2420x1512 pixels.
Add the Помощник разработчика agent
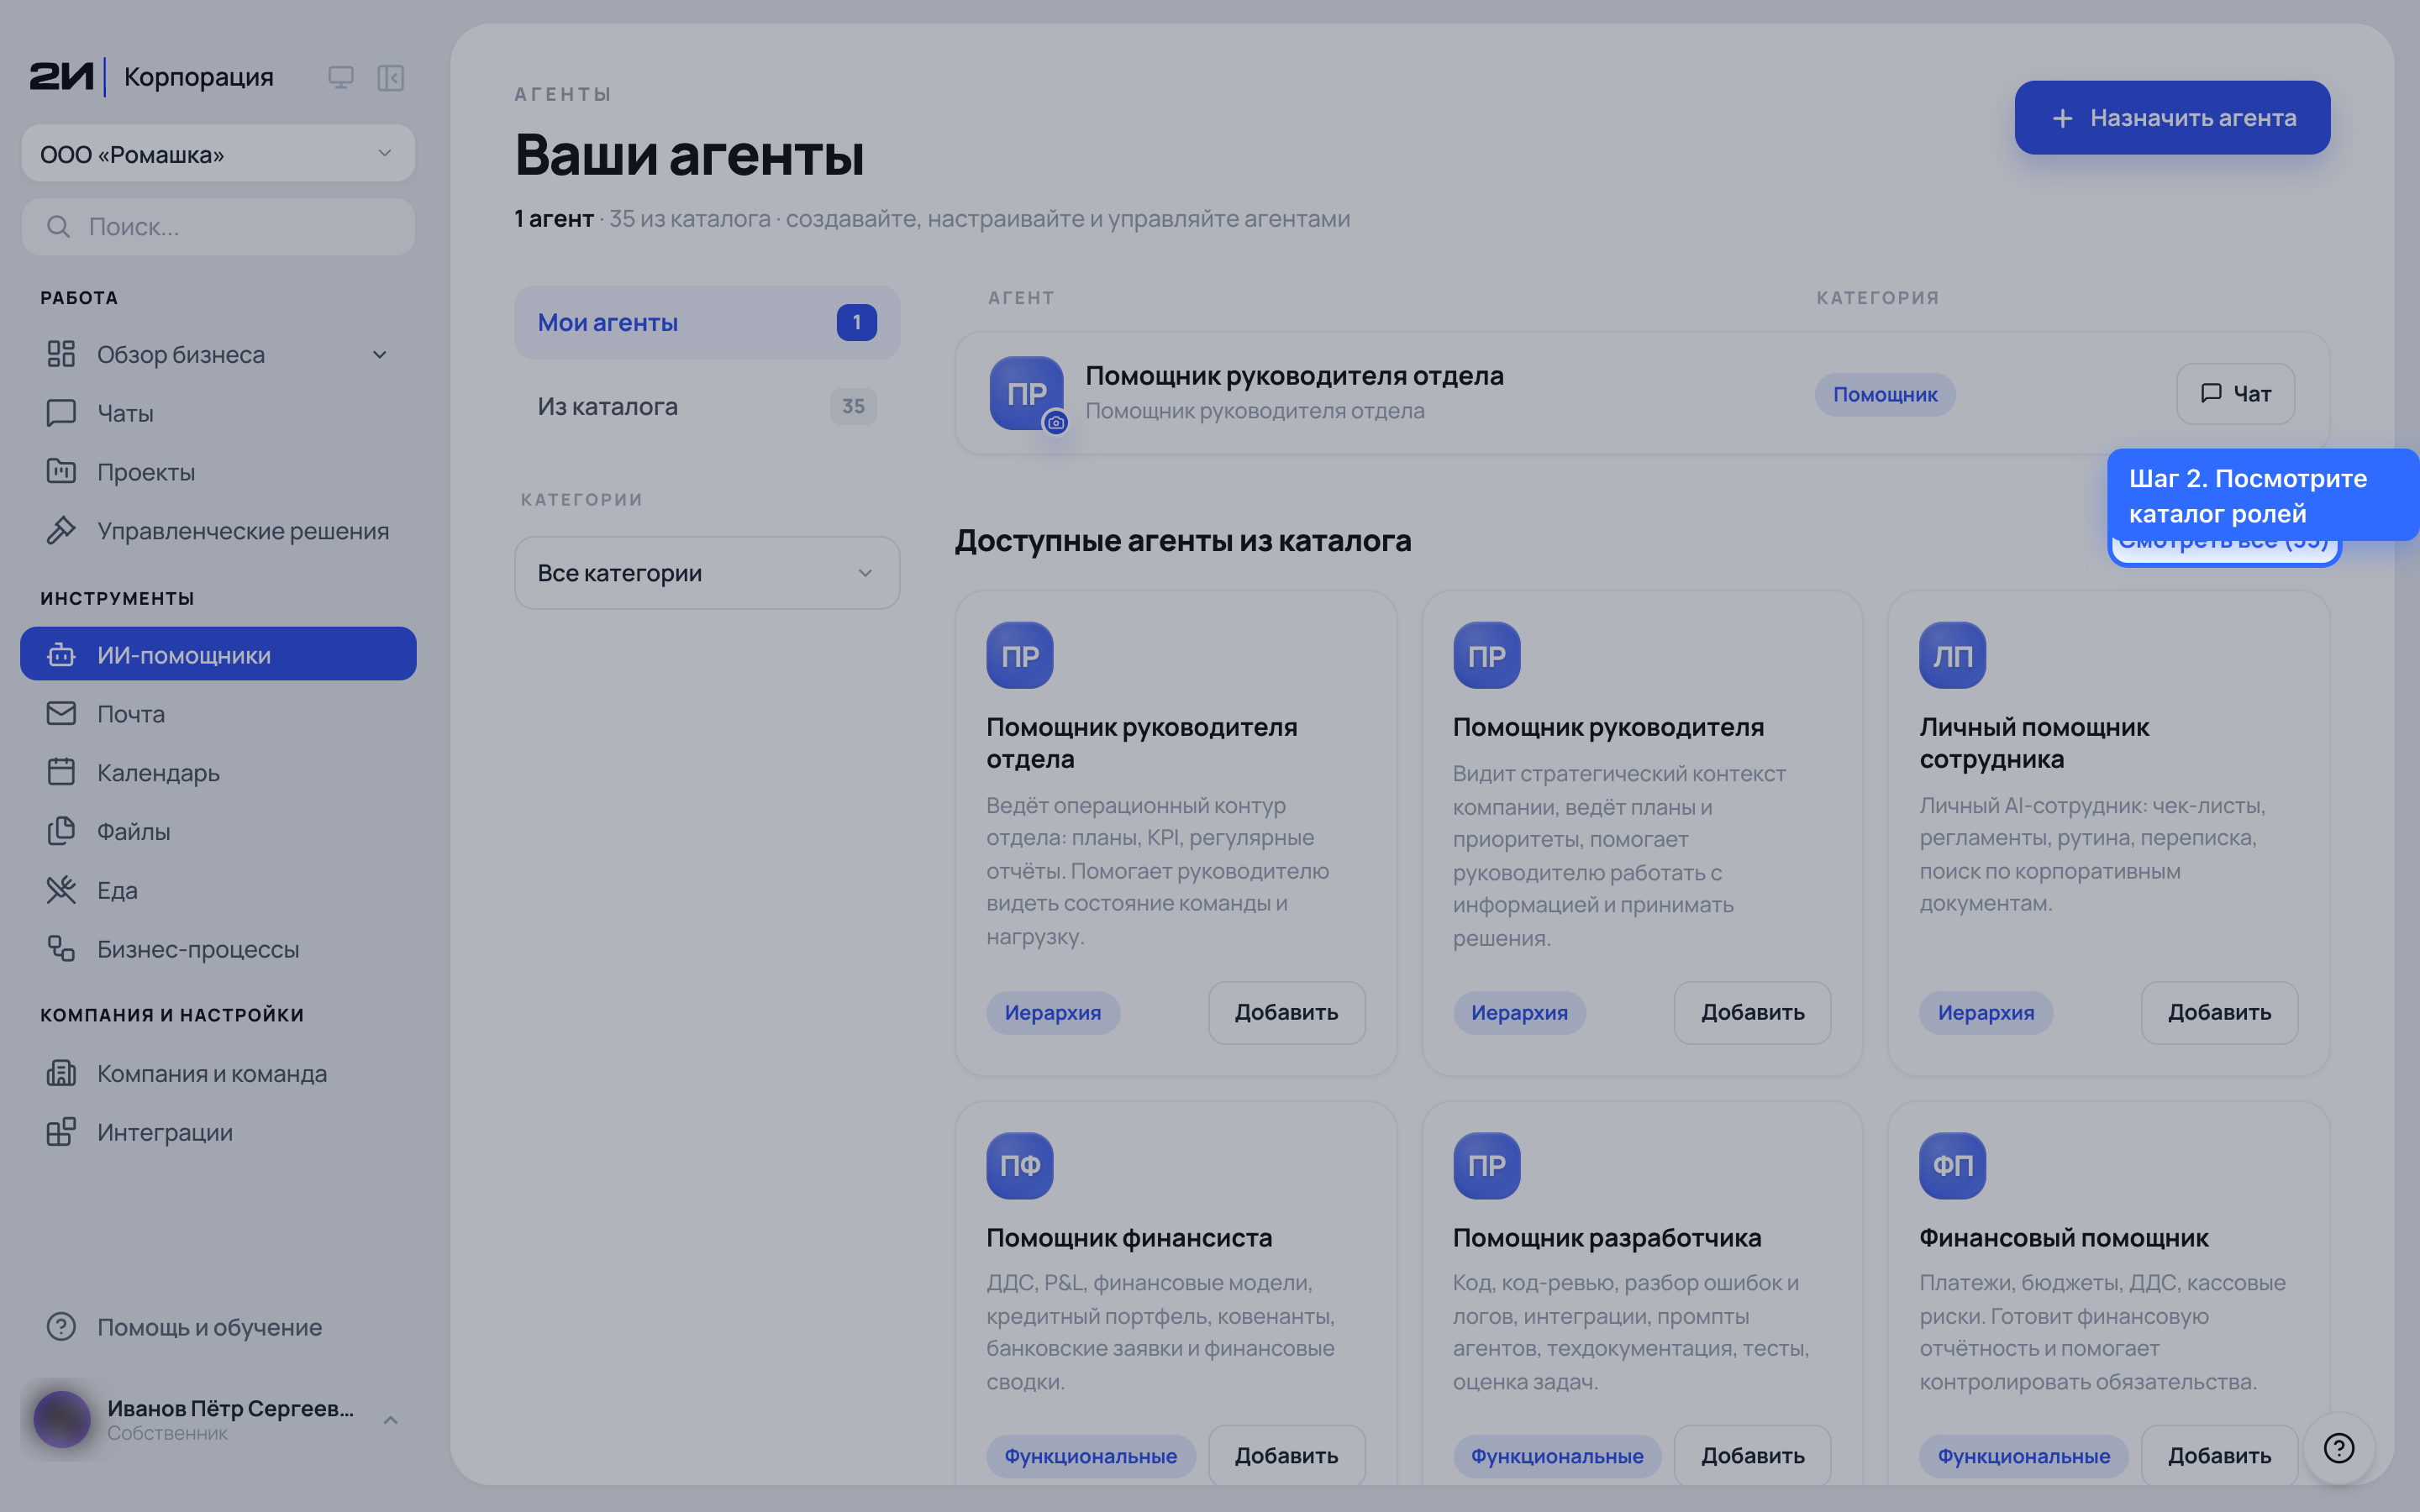(x=1752, y=1456)
